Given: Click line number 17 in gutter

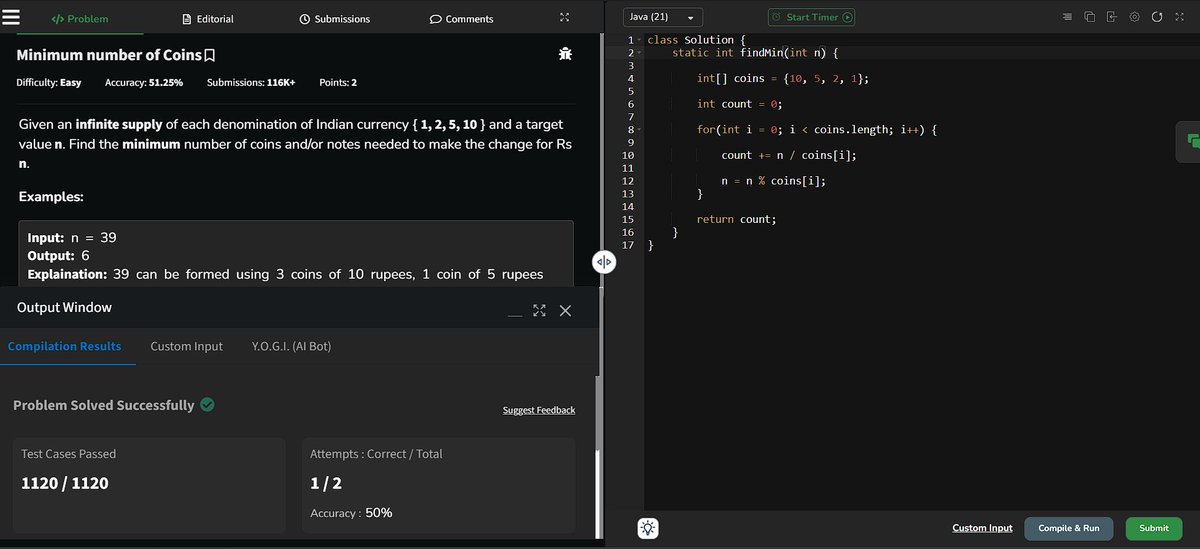Looking at the screenshot, I should coord(628,244).
